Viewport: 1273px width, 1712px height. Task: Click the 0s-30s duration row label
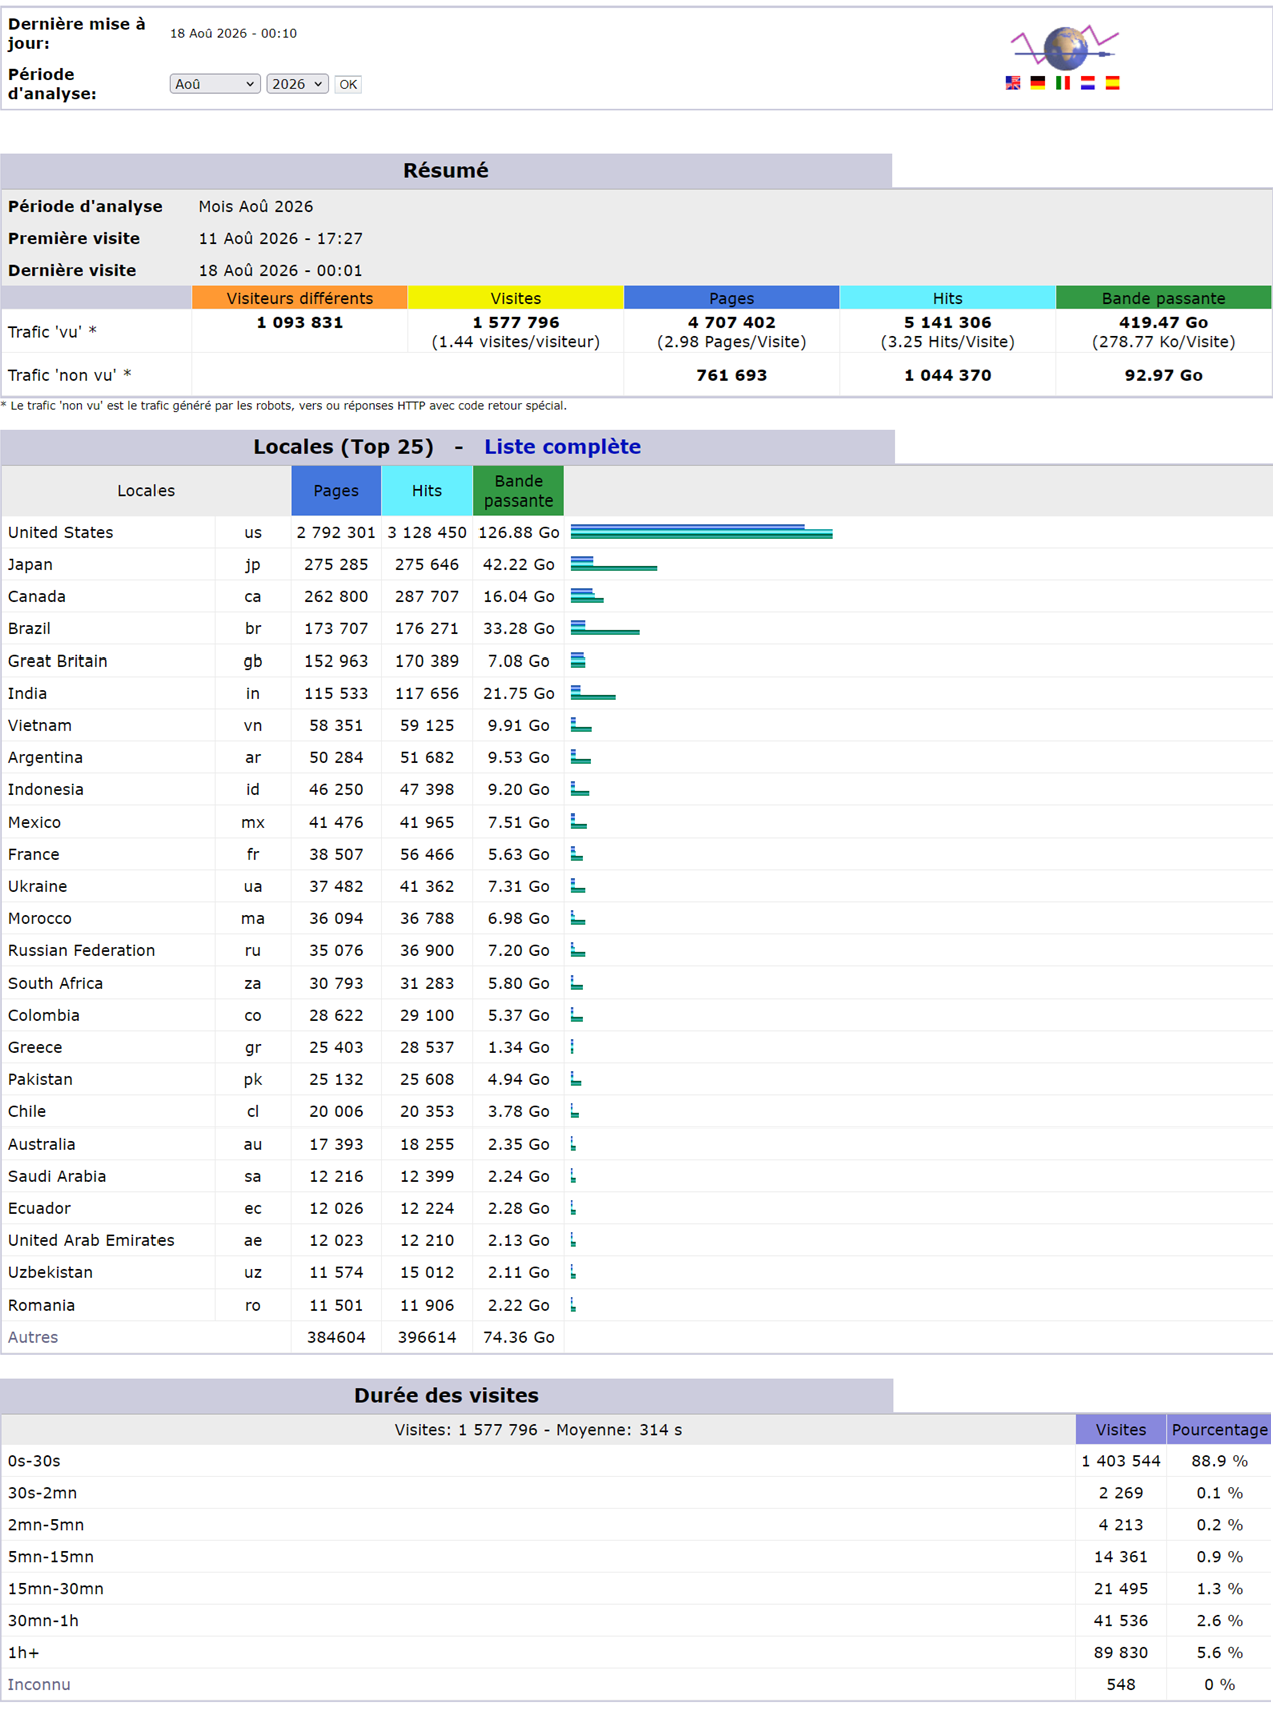click(x=34, y=1461)
